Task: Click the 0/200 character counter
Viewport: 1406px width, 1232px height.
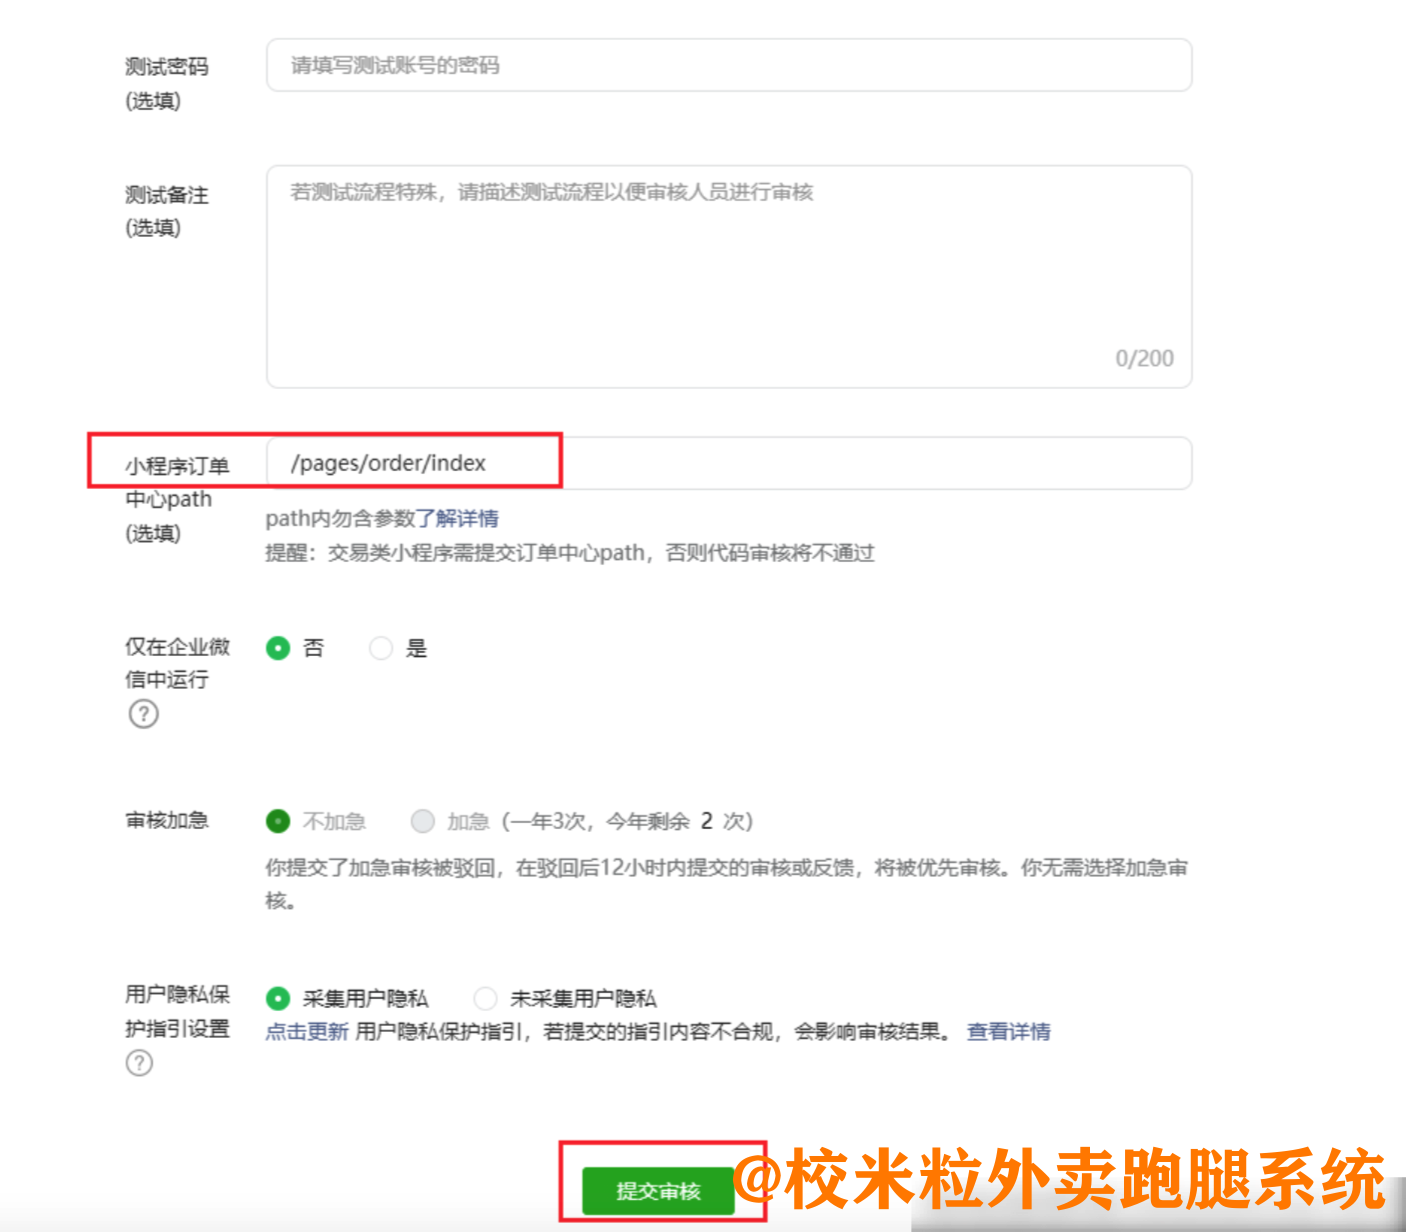Action: pyautogui.click(x=1145, y=357)
